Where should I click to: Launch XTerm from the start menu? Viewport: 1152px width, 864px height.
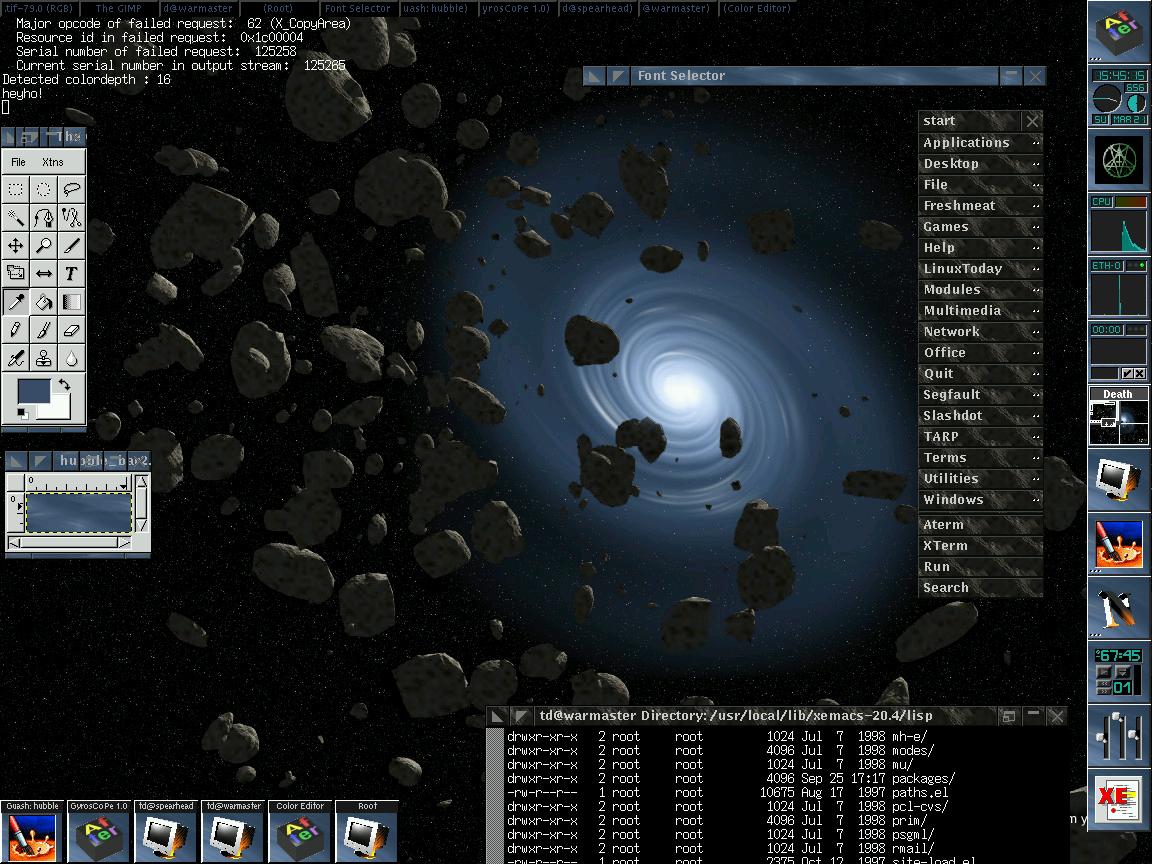(945, 546)
